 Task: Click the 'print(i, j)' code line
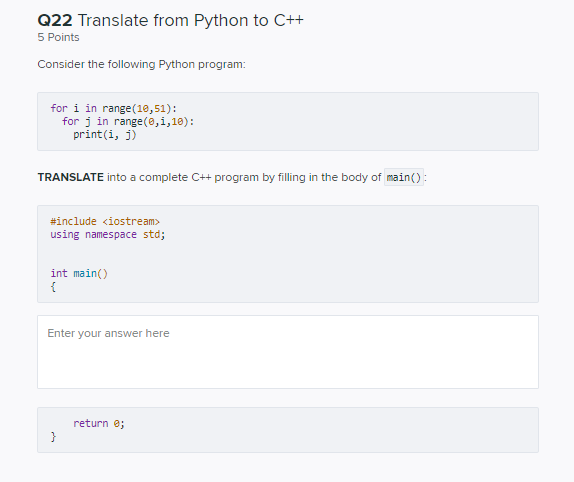105,135
